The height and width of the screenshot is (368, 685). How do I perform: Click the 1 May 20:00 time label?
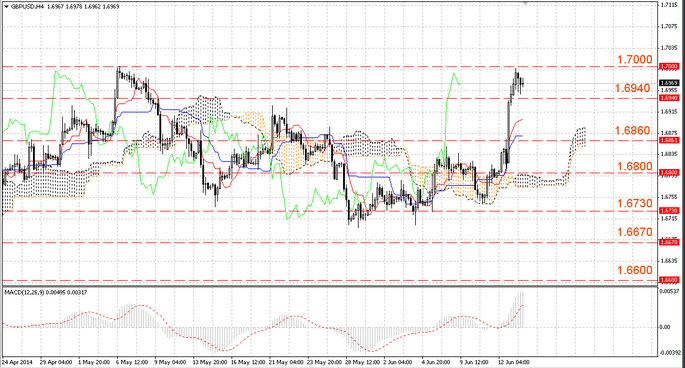(x=94, y=362)
